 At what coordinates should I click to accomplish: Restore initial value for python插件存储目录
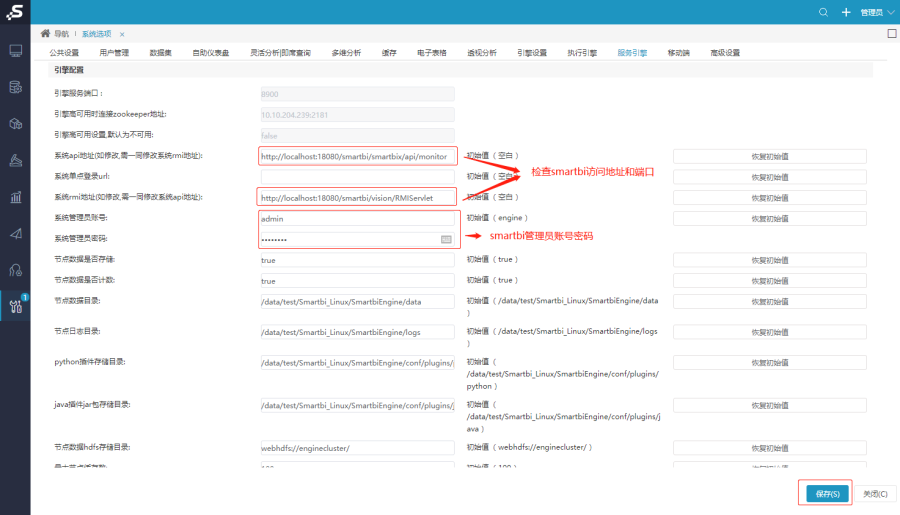click(x=770, y=362)
